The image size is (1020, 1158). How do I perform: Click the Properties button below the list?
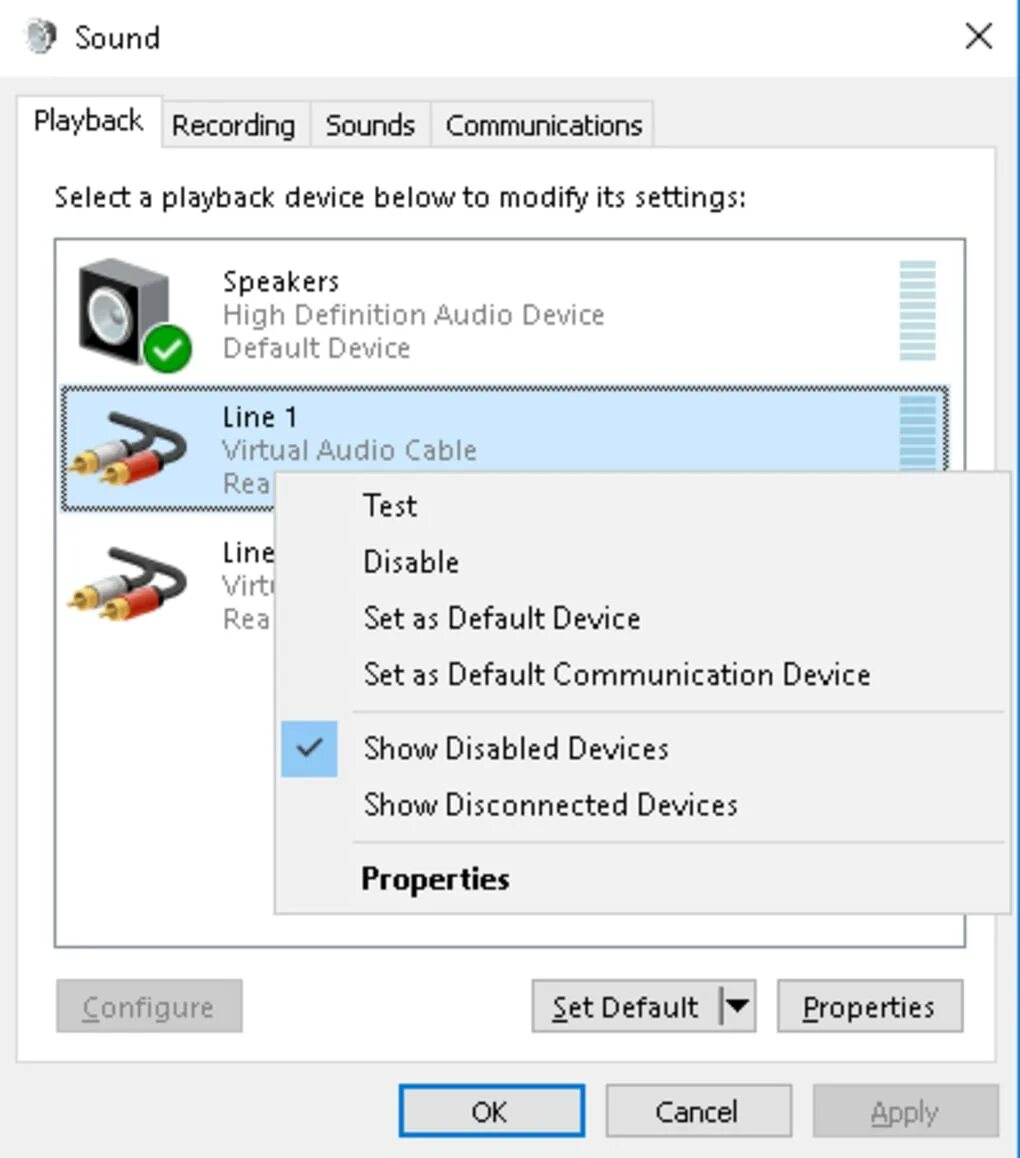coord(869,1006)
